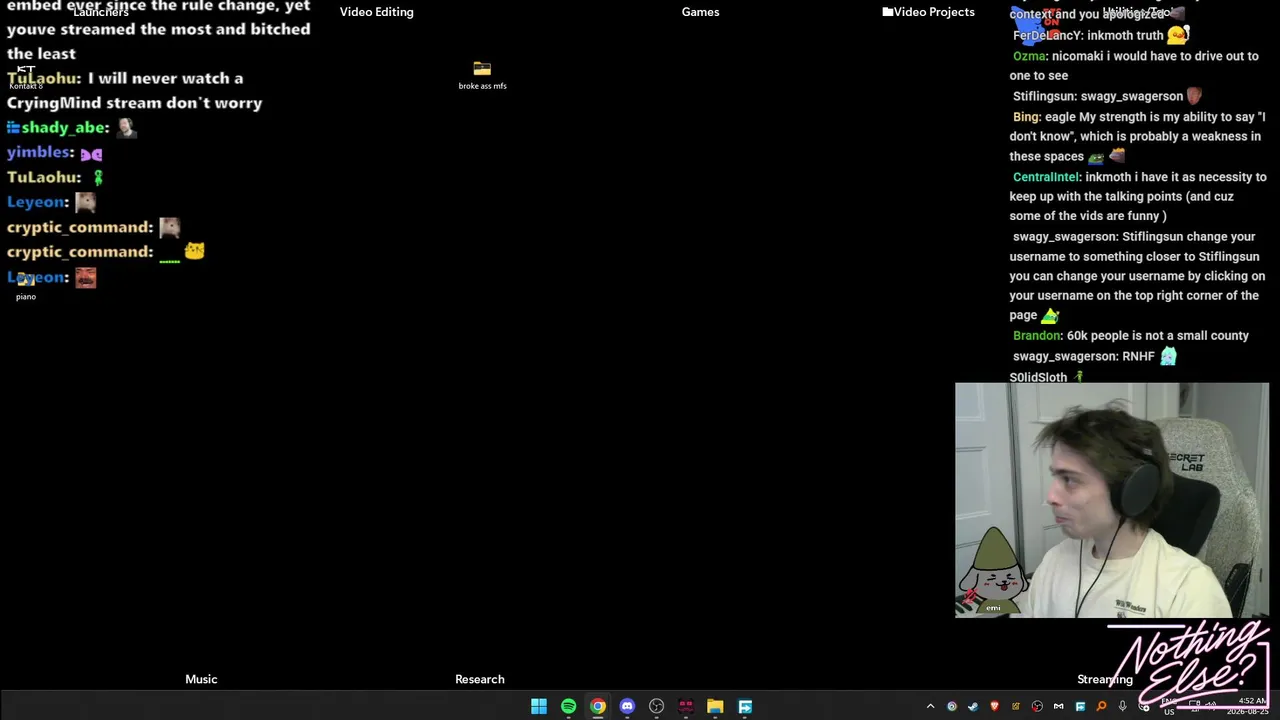Open the Windows Start menu
Screen dimensions: 1280x720
coord(539,706)
